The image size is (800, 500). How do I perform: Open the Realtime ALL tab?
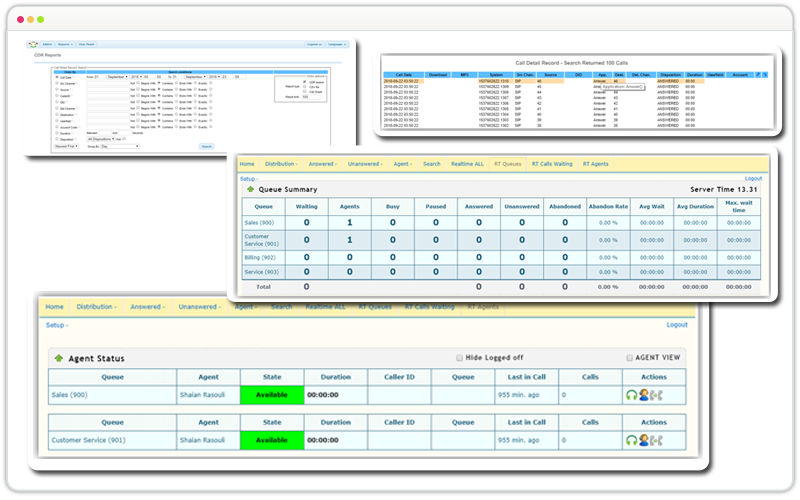(466, 163)
